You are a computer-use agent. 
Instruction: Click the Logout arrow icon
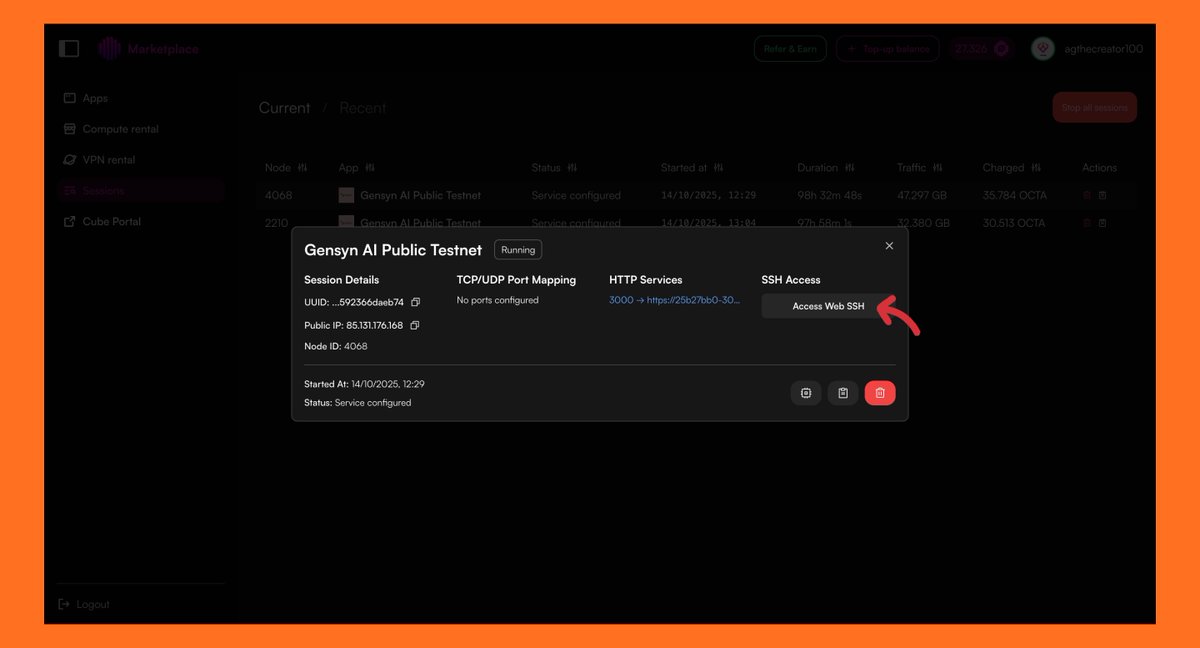65,604
